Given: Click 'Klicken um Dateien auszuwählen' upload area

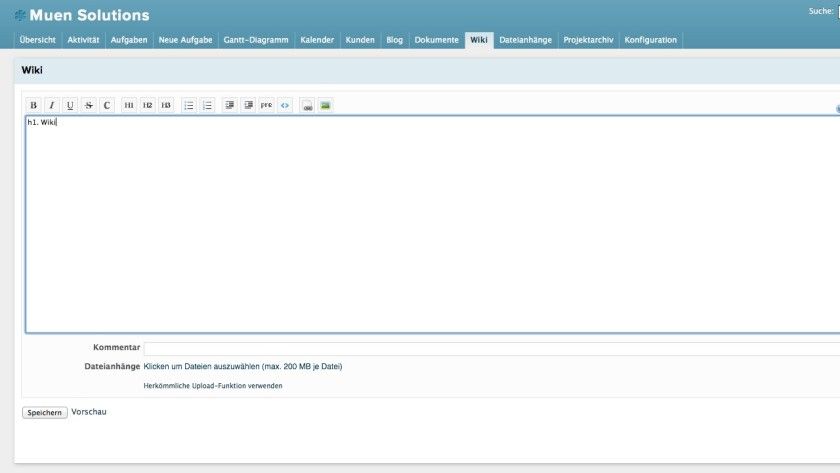Looking at the screenshot, I should click(x=243, y=366).
